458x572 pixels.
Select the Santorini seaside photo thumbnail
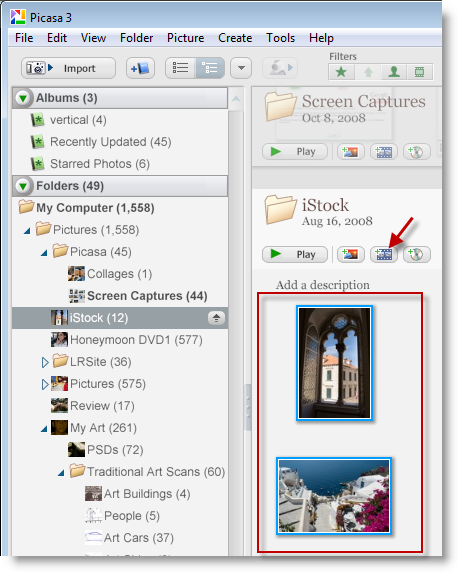334,496
